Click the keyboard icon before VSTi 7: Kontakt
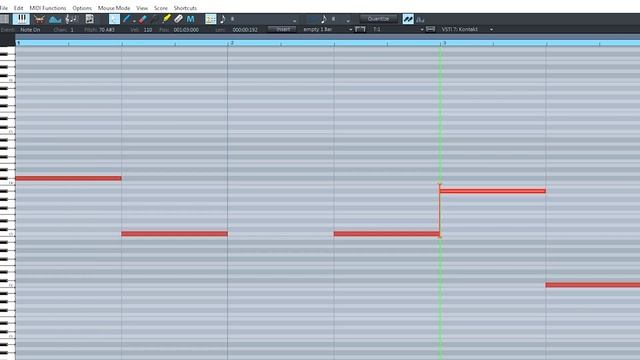Viewport: 640px width, 360px height. click(x=430, y=29)
